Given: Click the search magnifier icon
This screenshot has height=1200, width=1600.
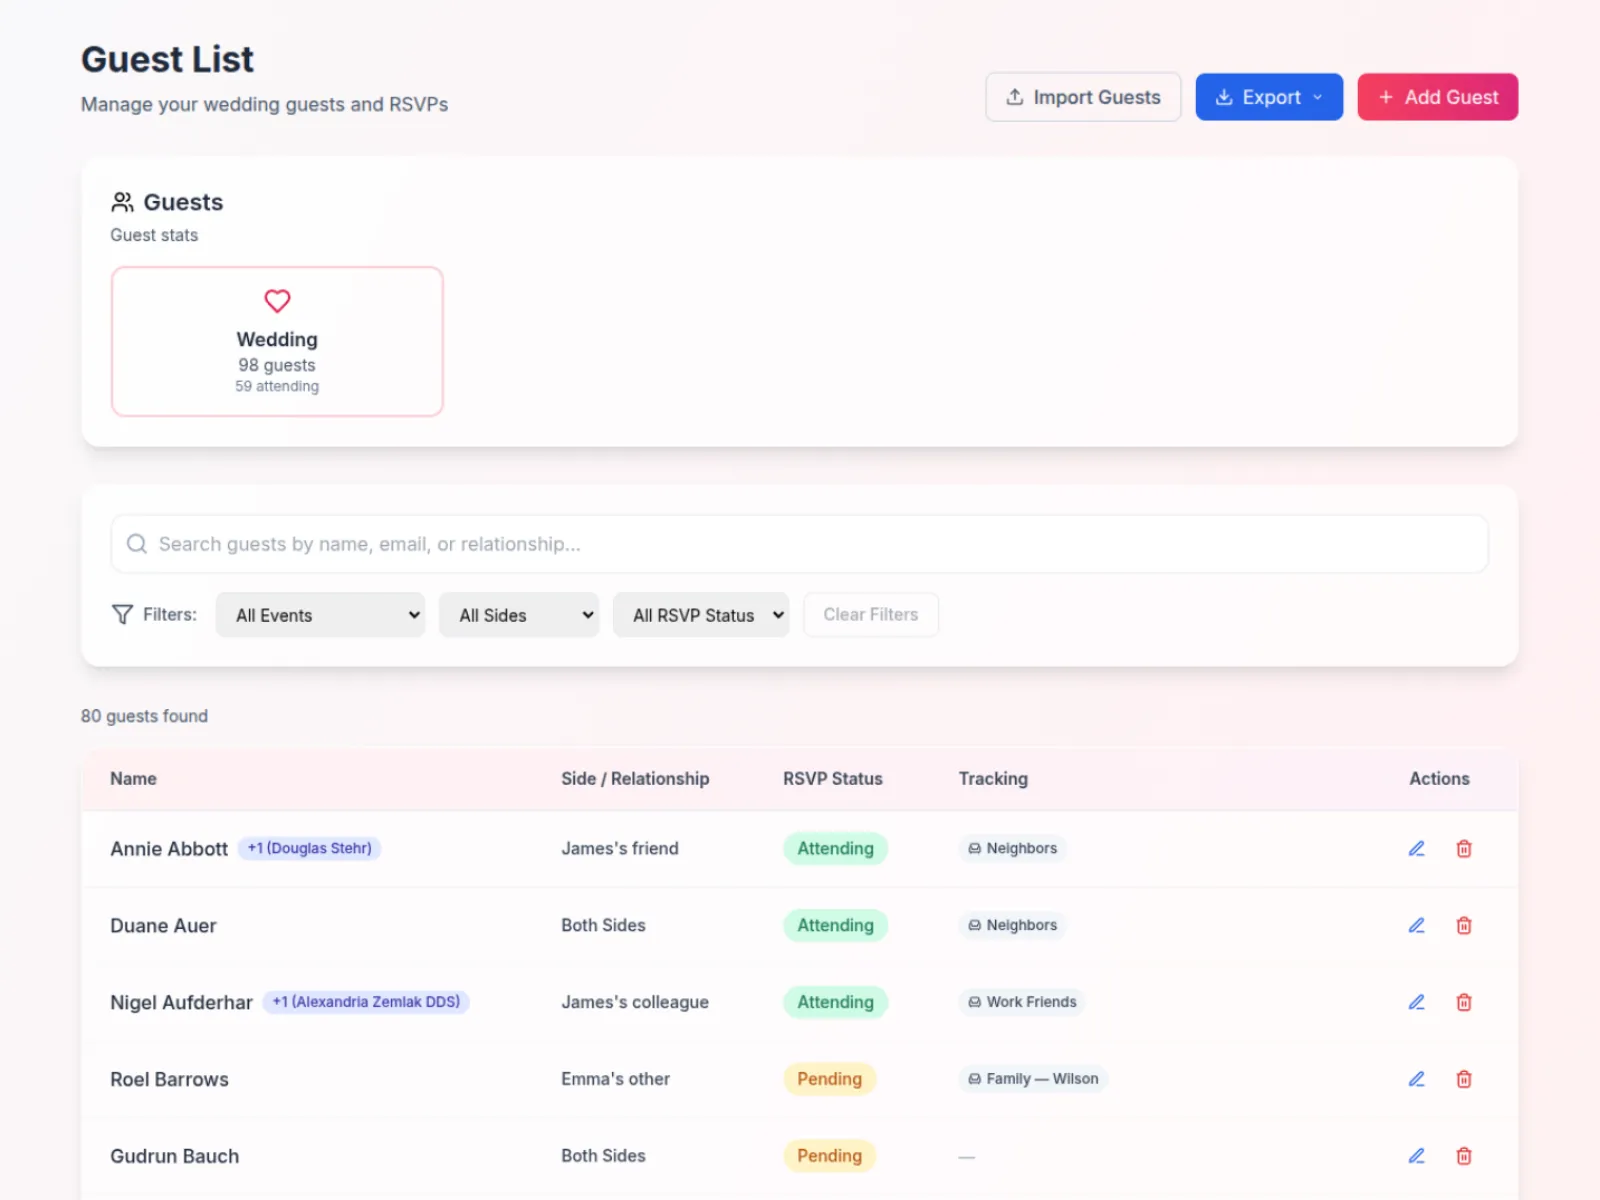Looking at the screenshot, I should pos(137,544).
